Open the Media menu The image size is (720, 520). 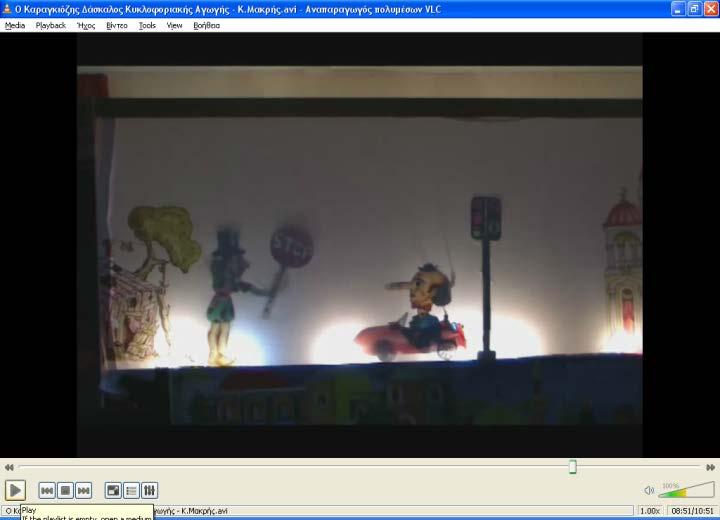[15, 26]
